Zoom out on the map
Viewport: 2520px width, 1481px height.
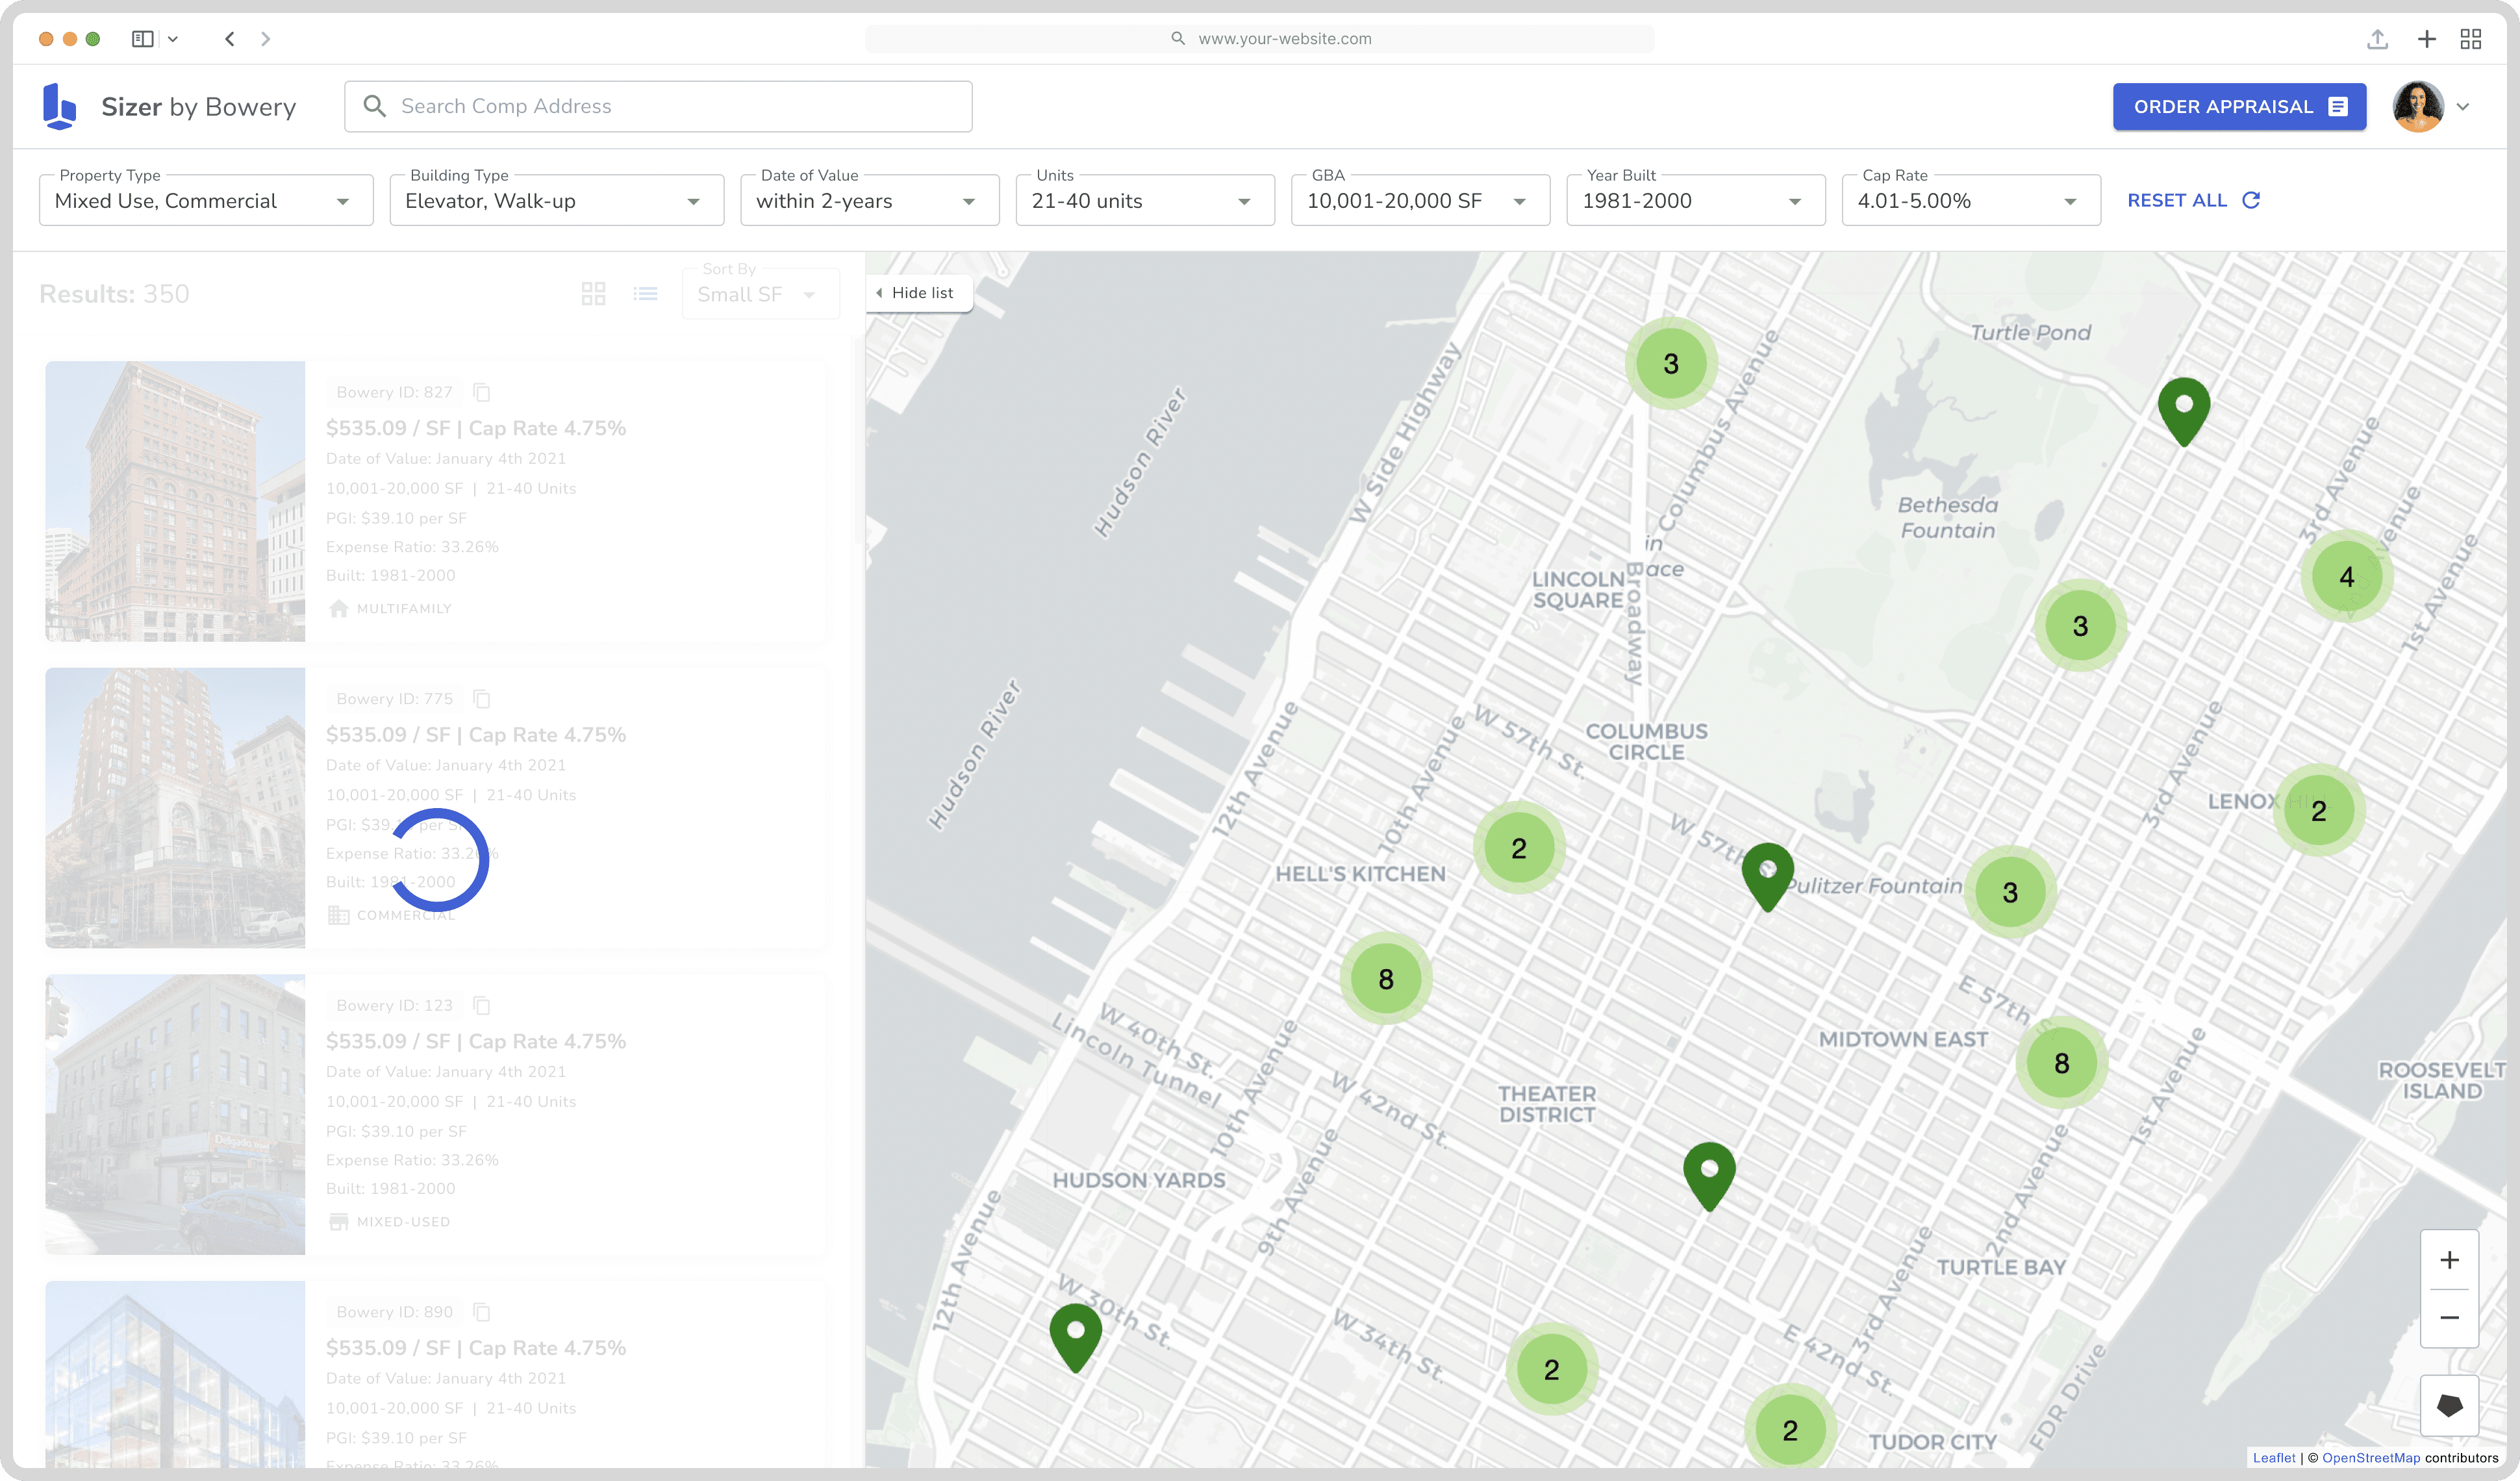click(2449, 1318)
